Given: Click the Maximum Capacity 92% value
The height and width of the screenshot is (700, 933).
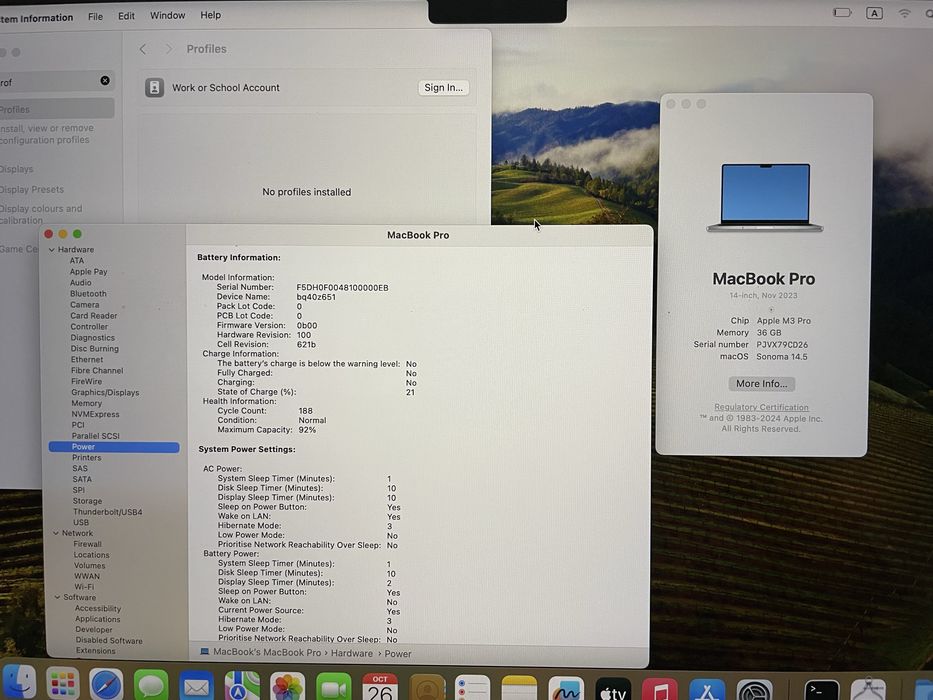Looking at the screenshot, I should click(x=307, y=430).
